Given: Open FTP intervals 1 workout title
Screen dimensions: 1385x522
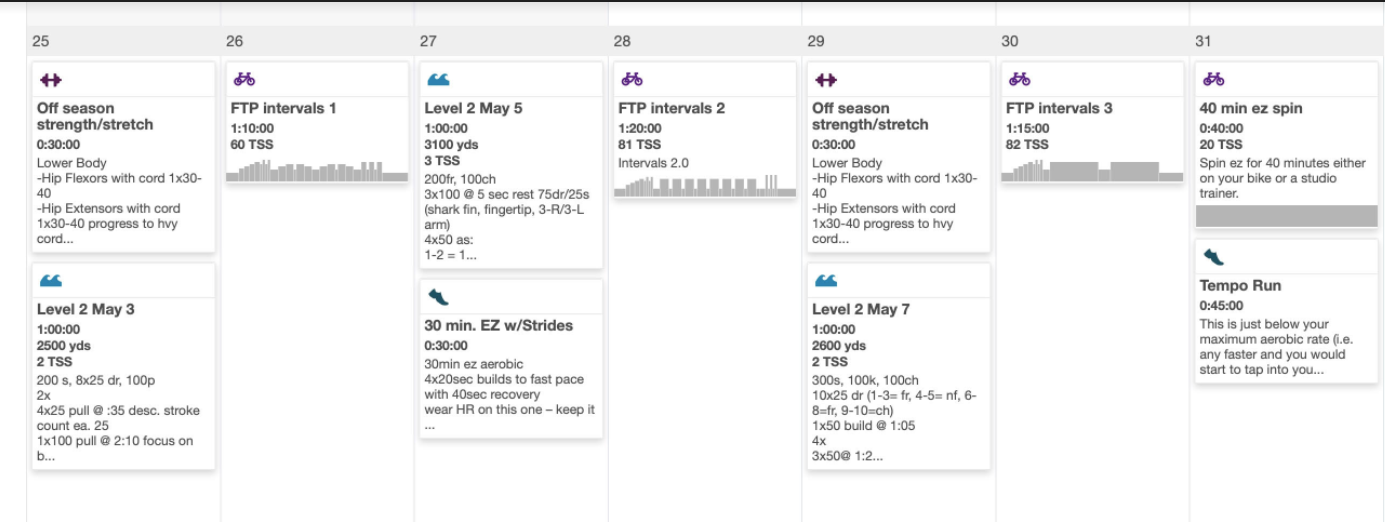Looking at the screenshot, I should (277, 108).
